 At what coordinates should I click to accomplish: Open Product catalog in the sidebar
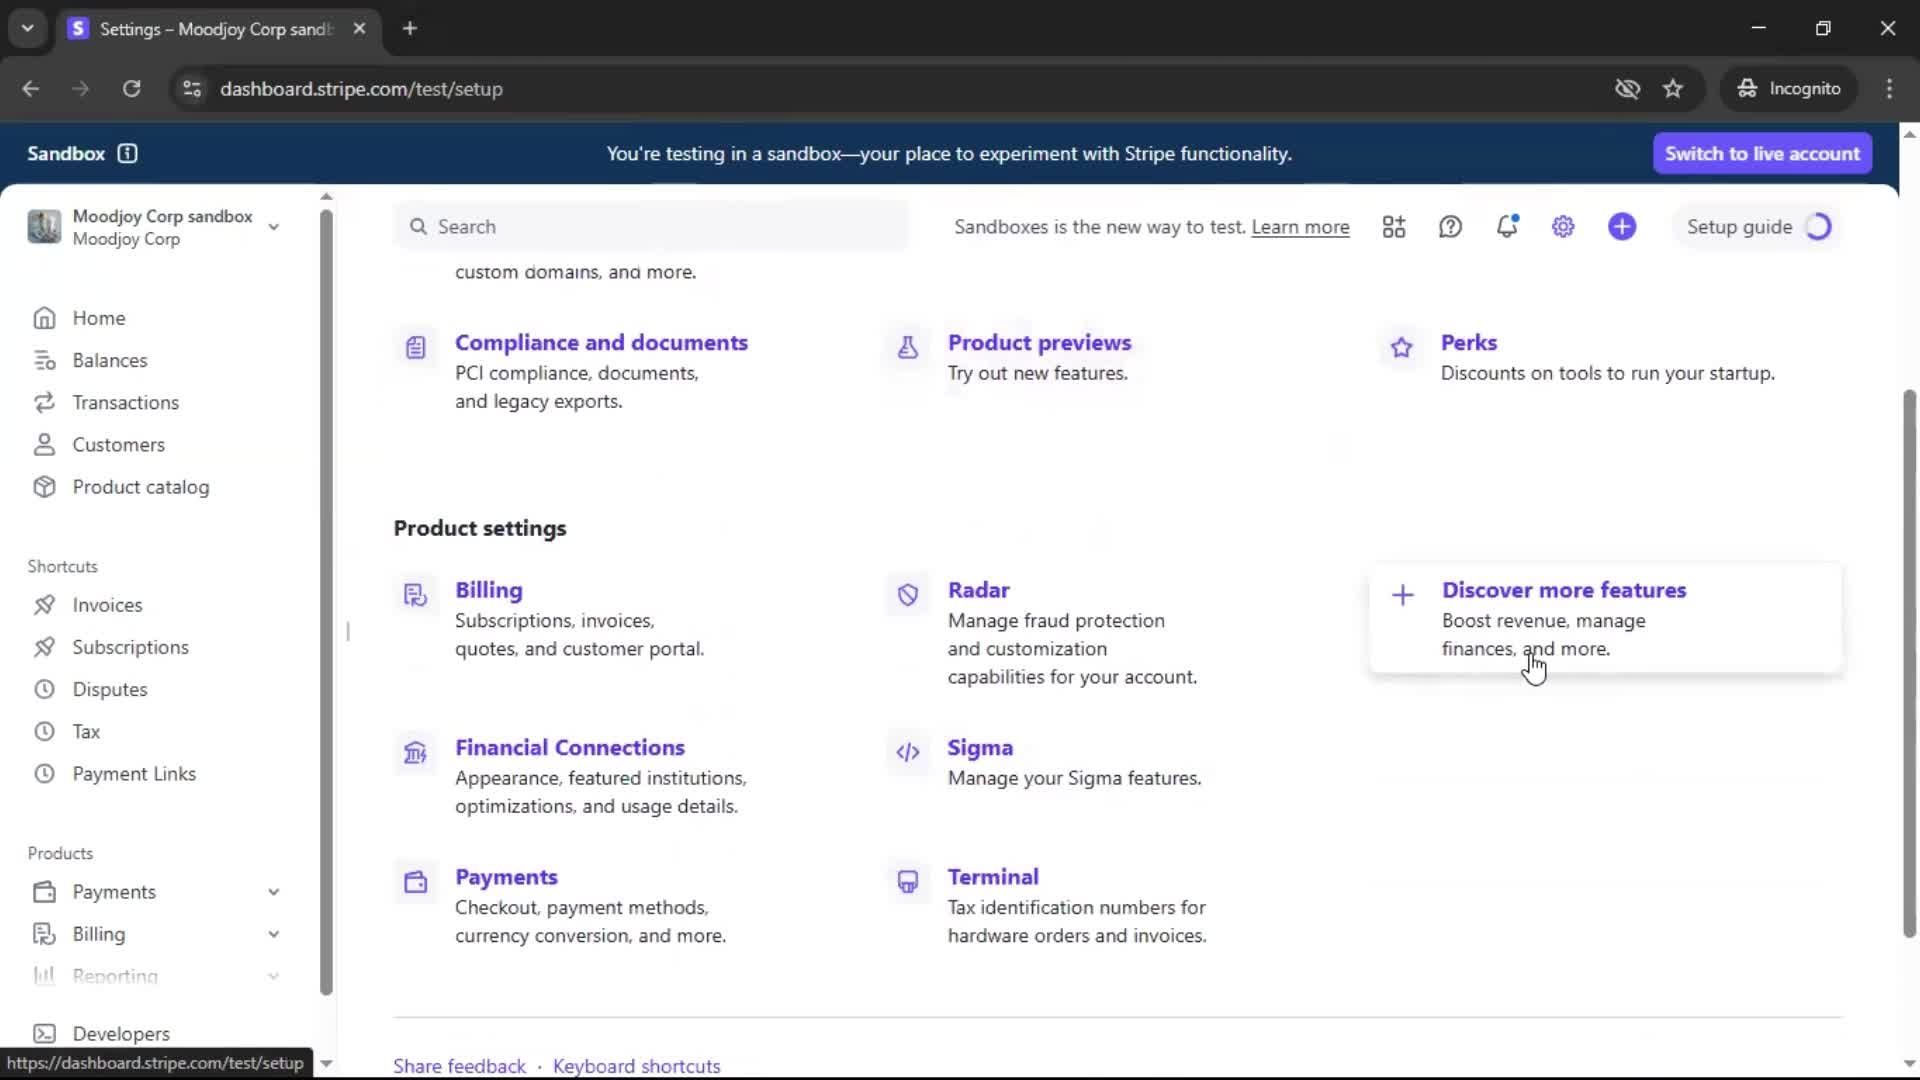140,487
